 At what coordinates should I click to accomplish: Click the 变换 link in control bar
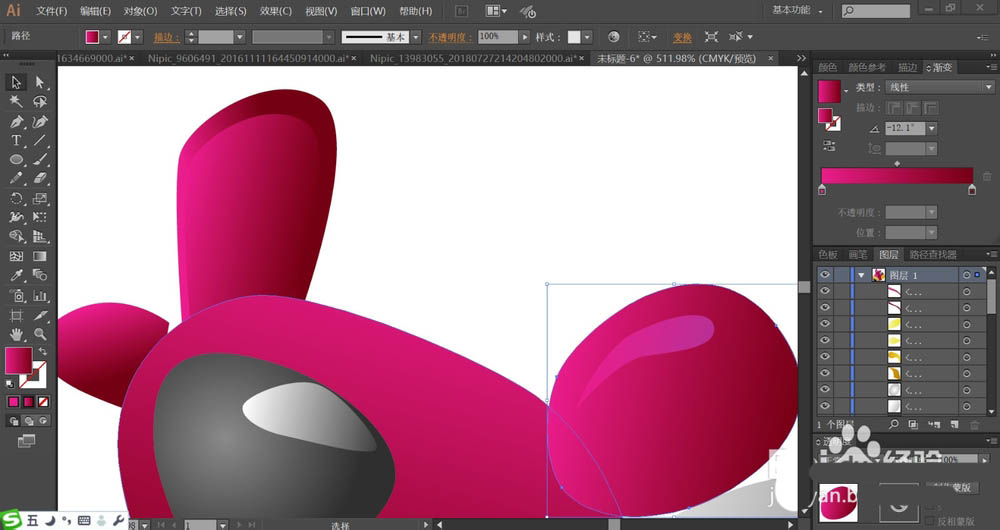pyautogui.click(x=682, y=37)
